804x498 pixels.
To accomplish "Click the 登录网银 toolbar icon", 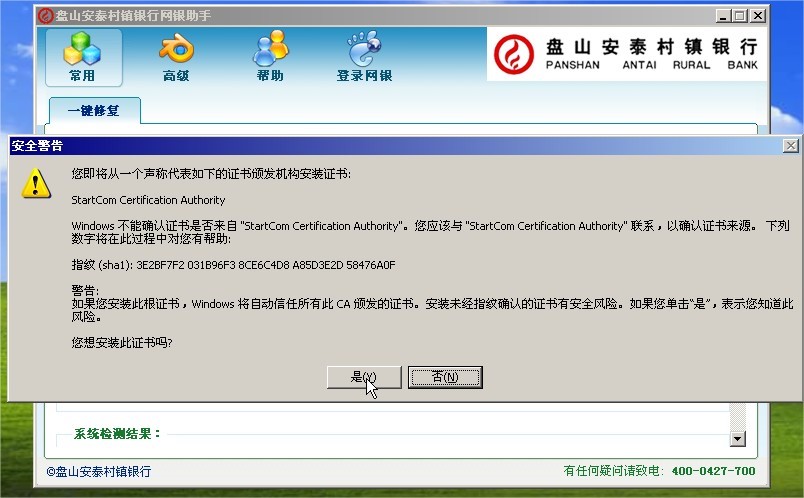I will 365,57.
